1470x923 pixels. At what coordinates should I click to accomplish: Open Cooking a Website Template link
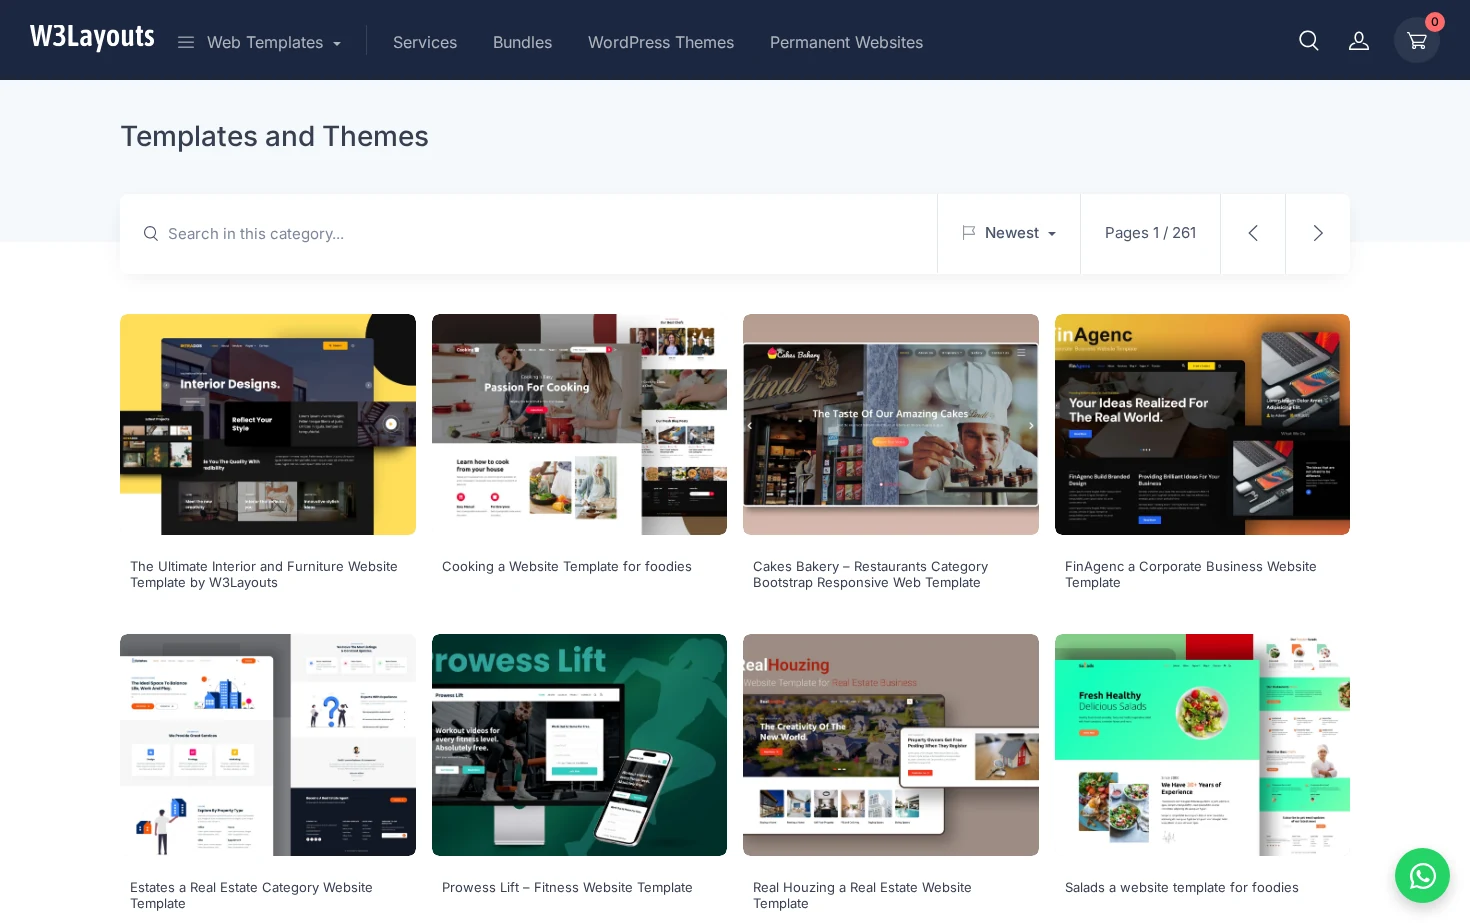(x=567, y=566)
